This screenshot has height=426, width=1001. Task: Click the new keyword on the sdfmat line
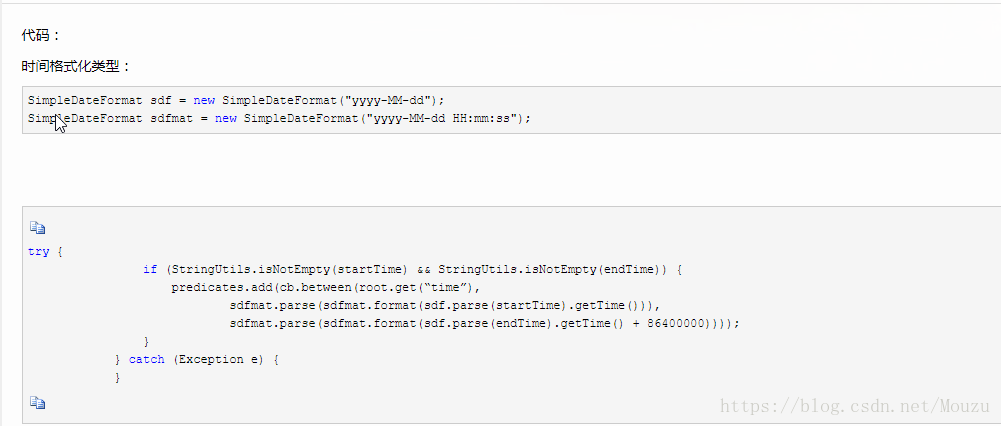pyautogui.click(x=226, y=118)
